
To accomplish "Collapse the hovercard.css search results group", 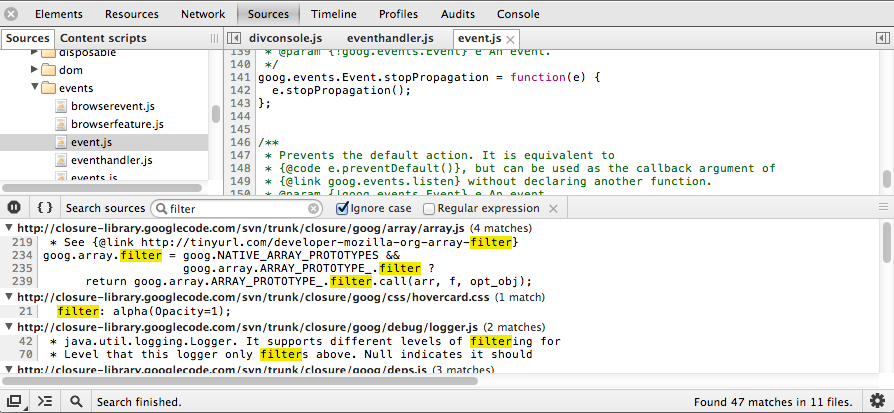I will [x=8, y=298].
